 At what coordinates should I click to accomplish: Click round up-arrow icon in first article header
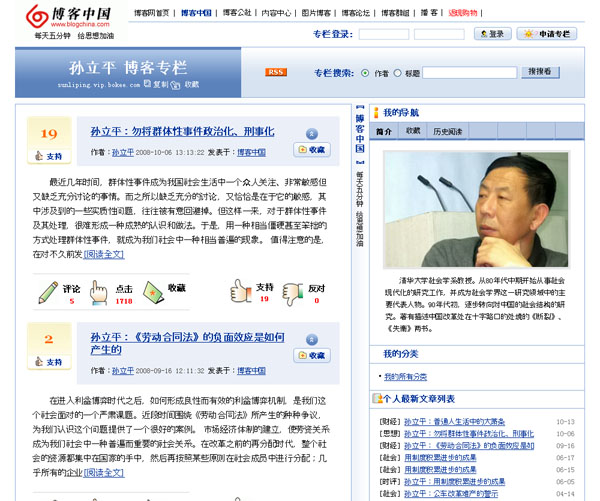312,134
